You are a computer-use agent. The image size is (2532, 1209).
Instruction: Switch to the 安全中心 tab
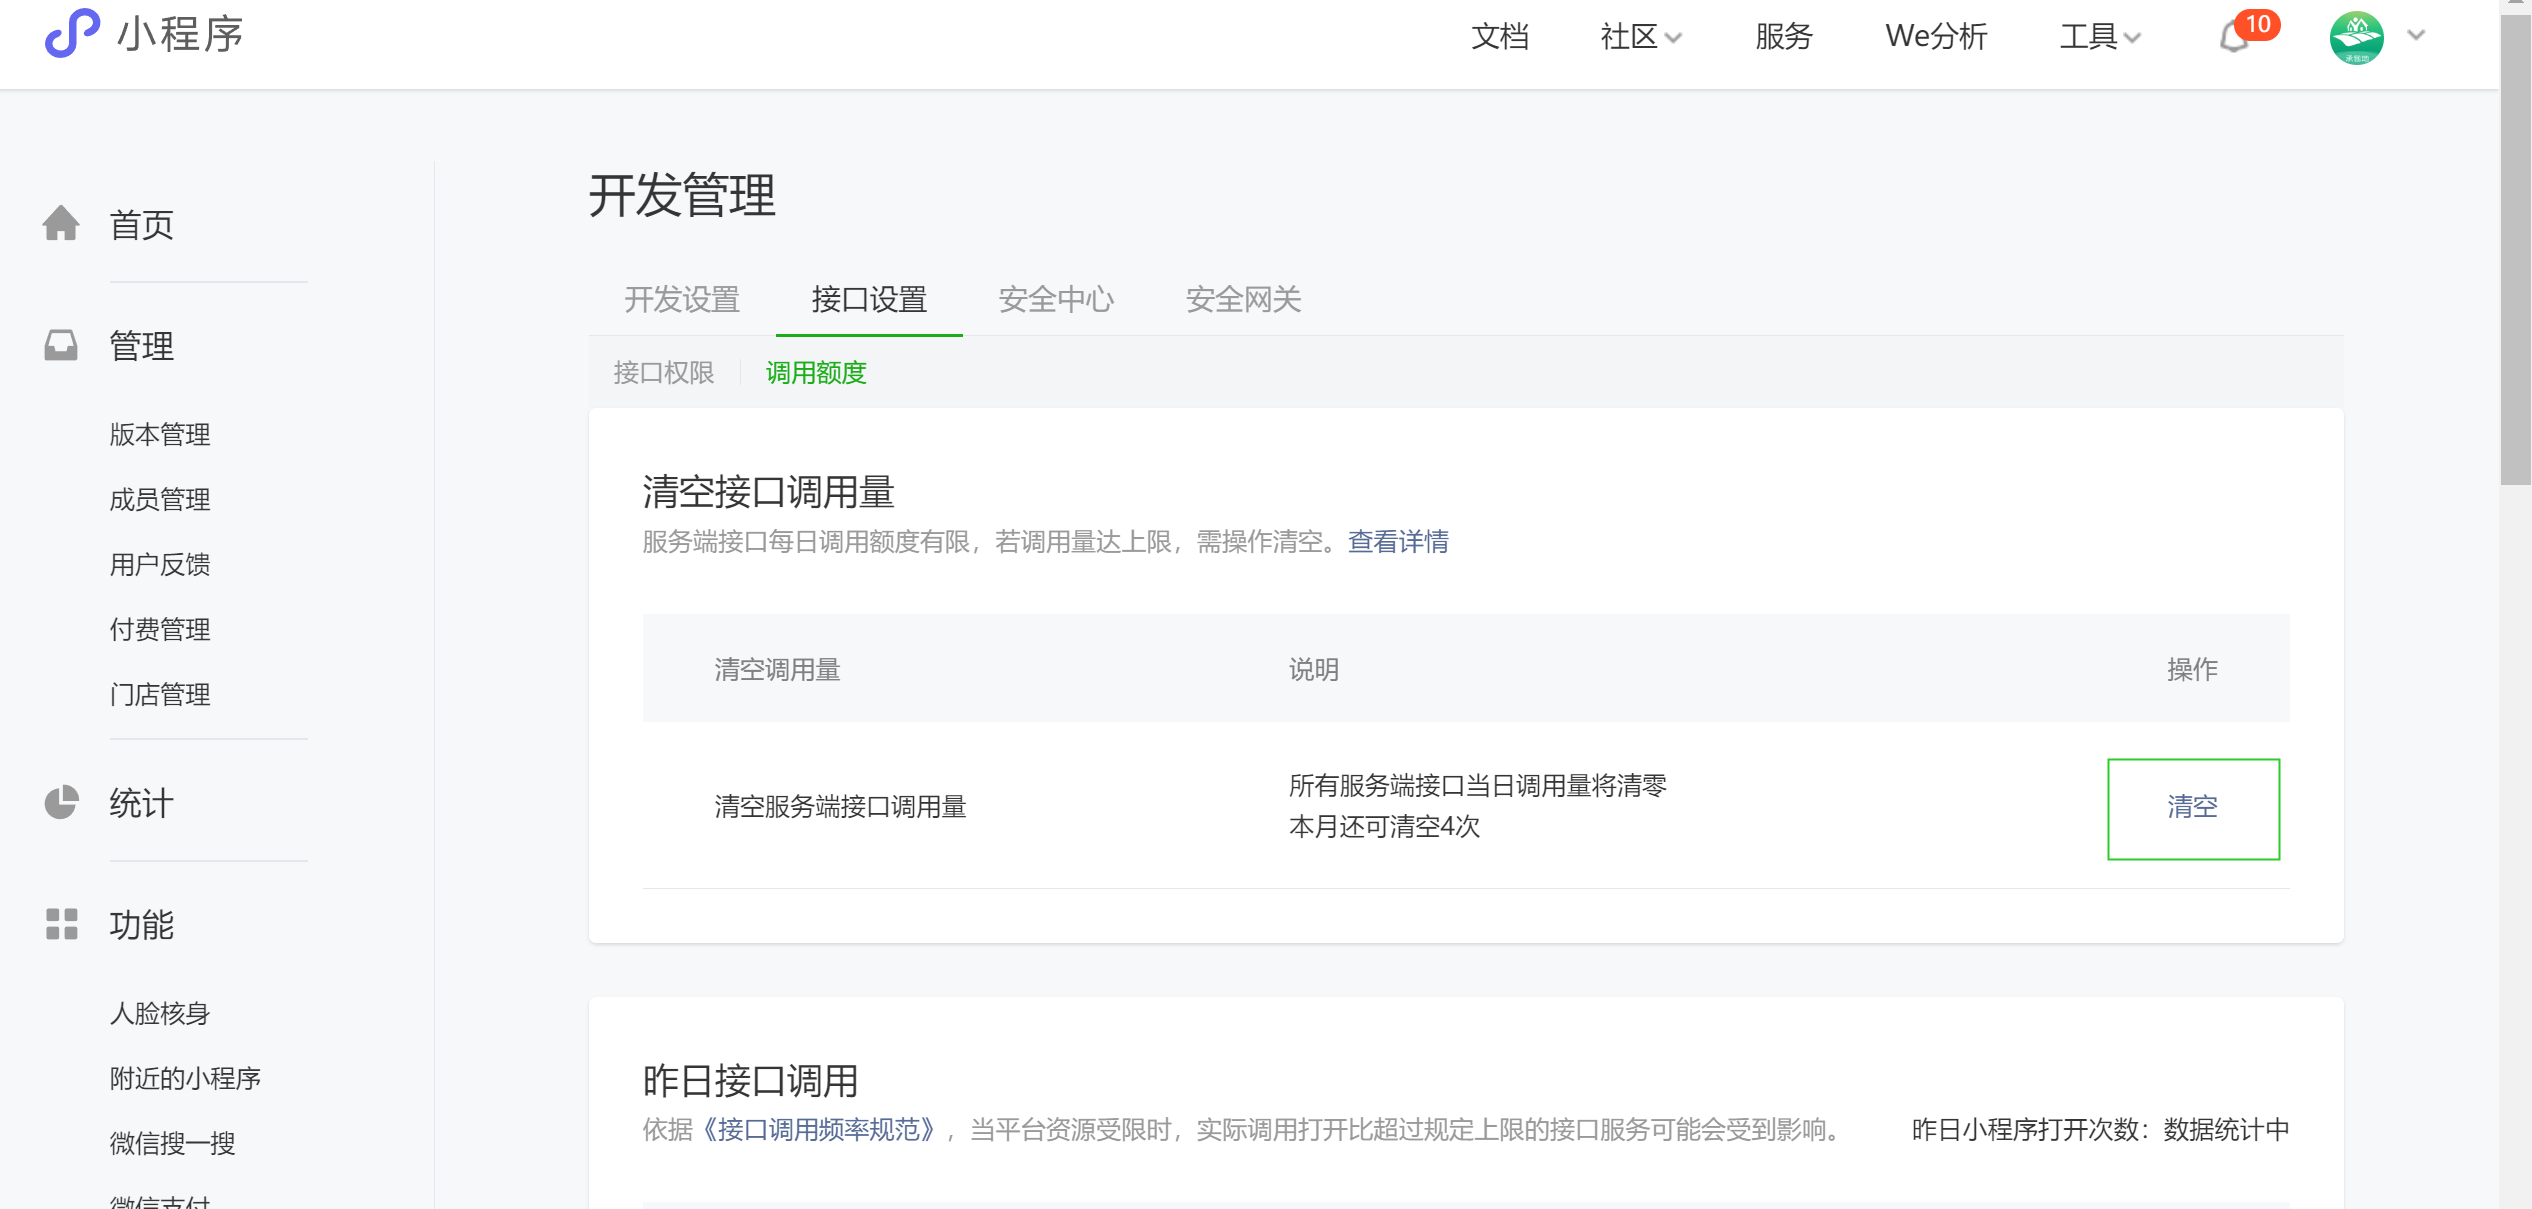pos(1056,299)
